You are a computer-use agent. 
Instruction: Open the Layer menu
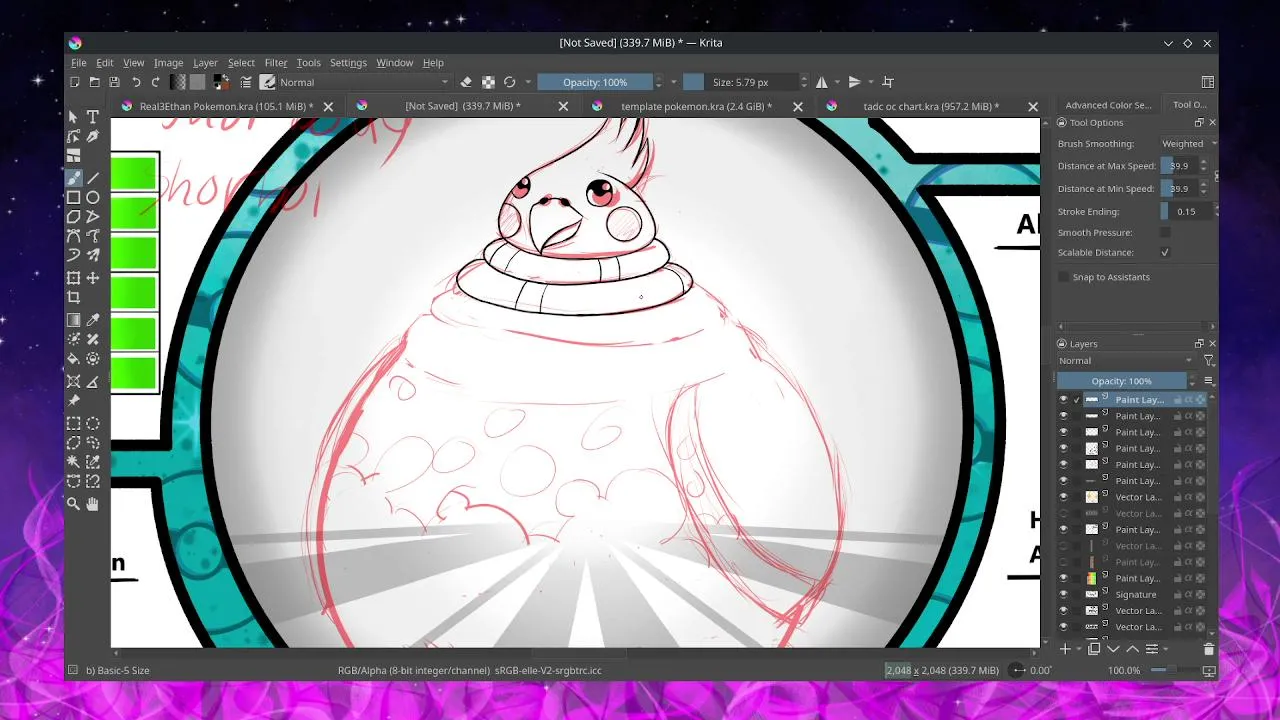click(x=205, y=63)
